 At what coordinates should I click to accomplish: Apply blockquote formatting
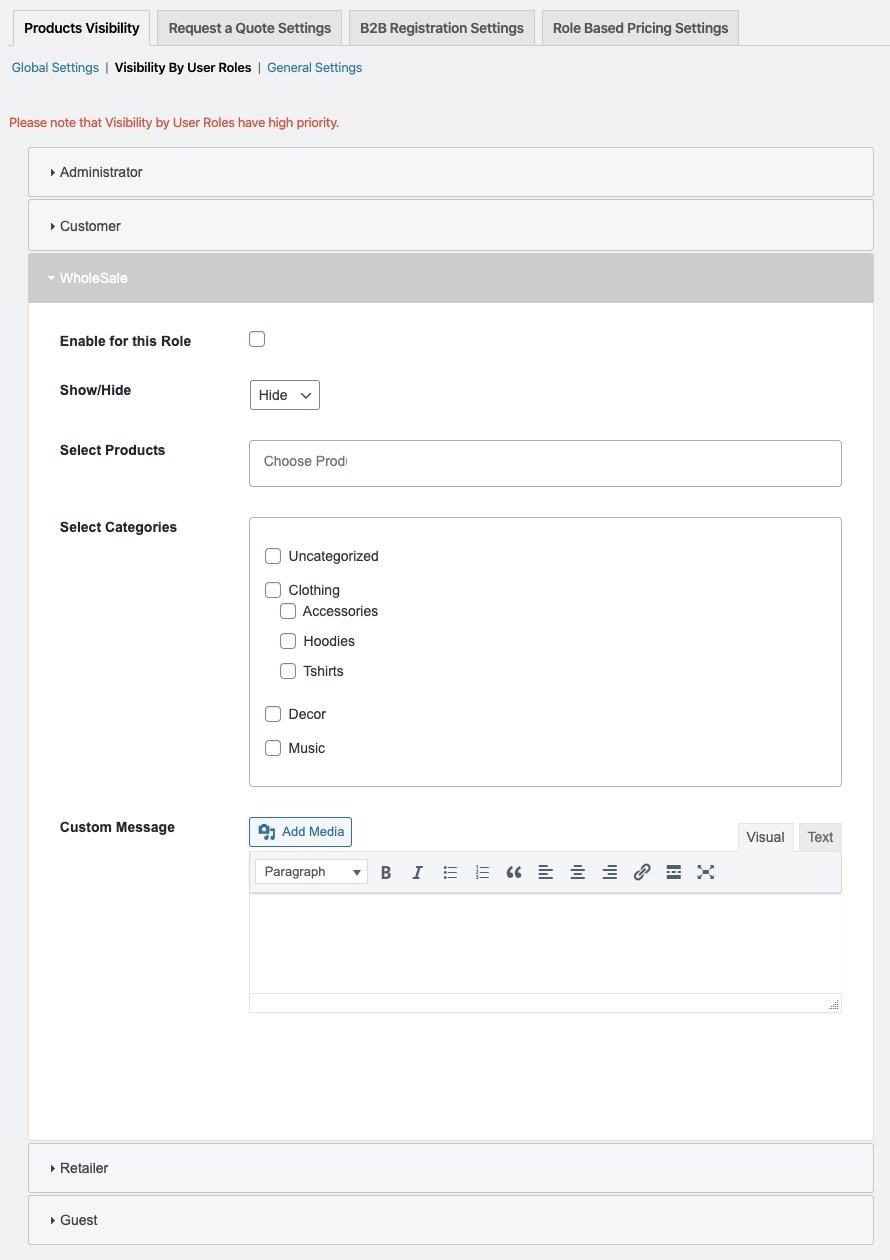pyautogui.click(x=514, y=872)
